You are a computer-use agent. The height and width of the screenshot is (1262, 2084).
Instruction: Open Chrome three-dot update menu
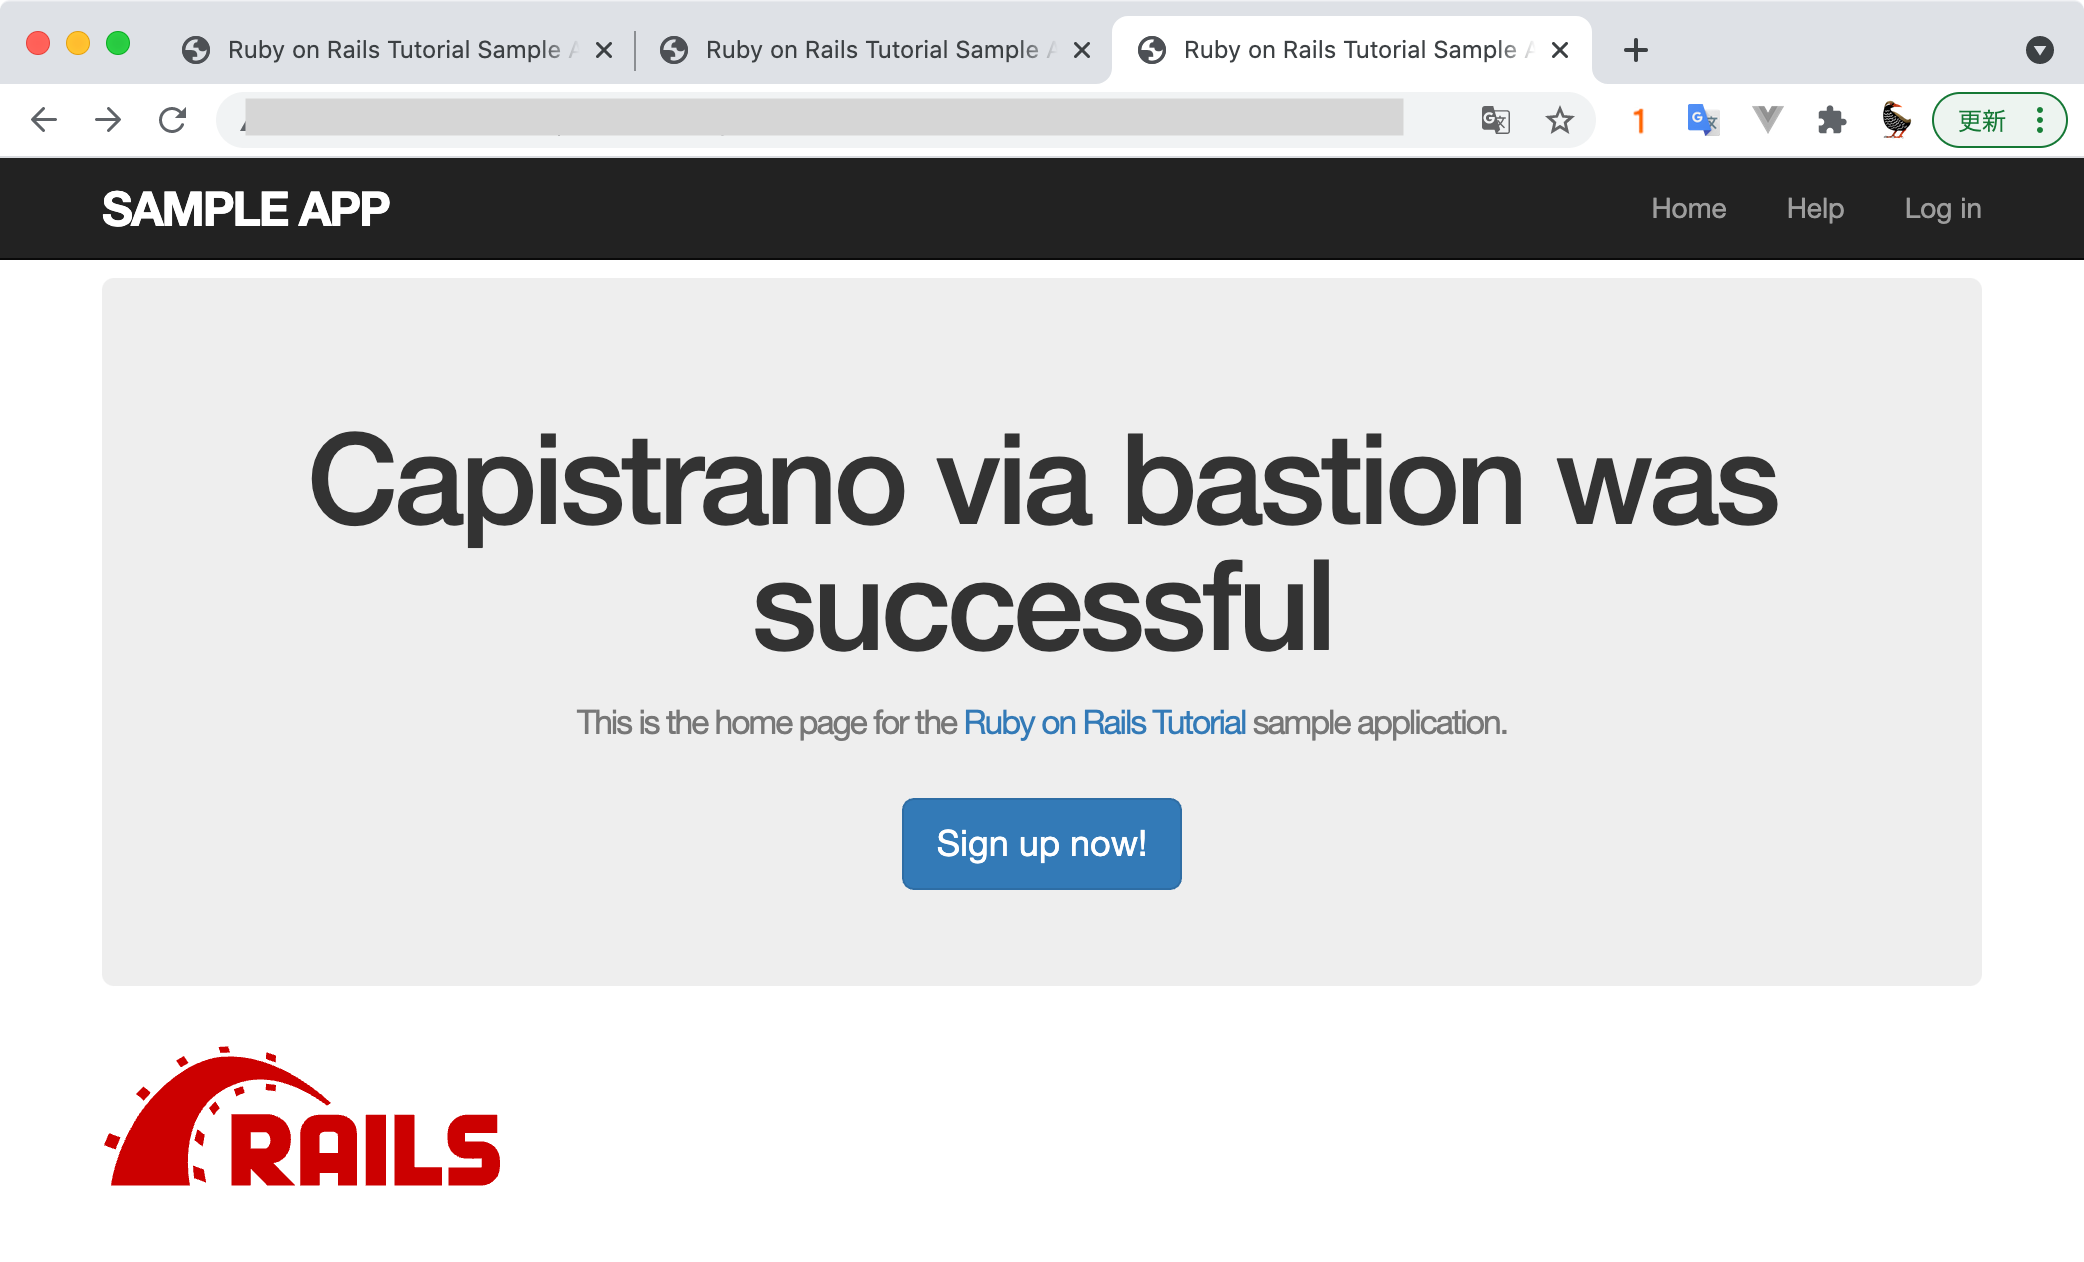[2040, 120]
